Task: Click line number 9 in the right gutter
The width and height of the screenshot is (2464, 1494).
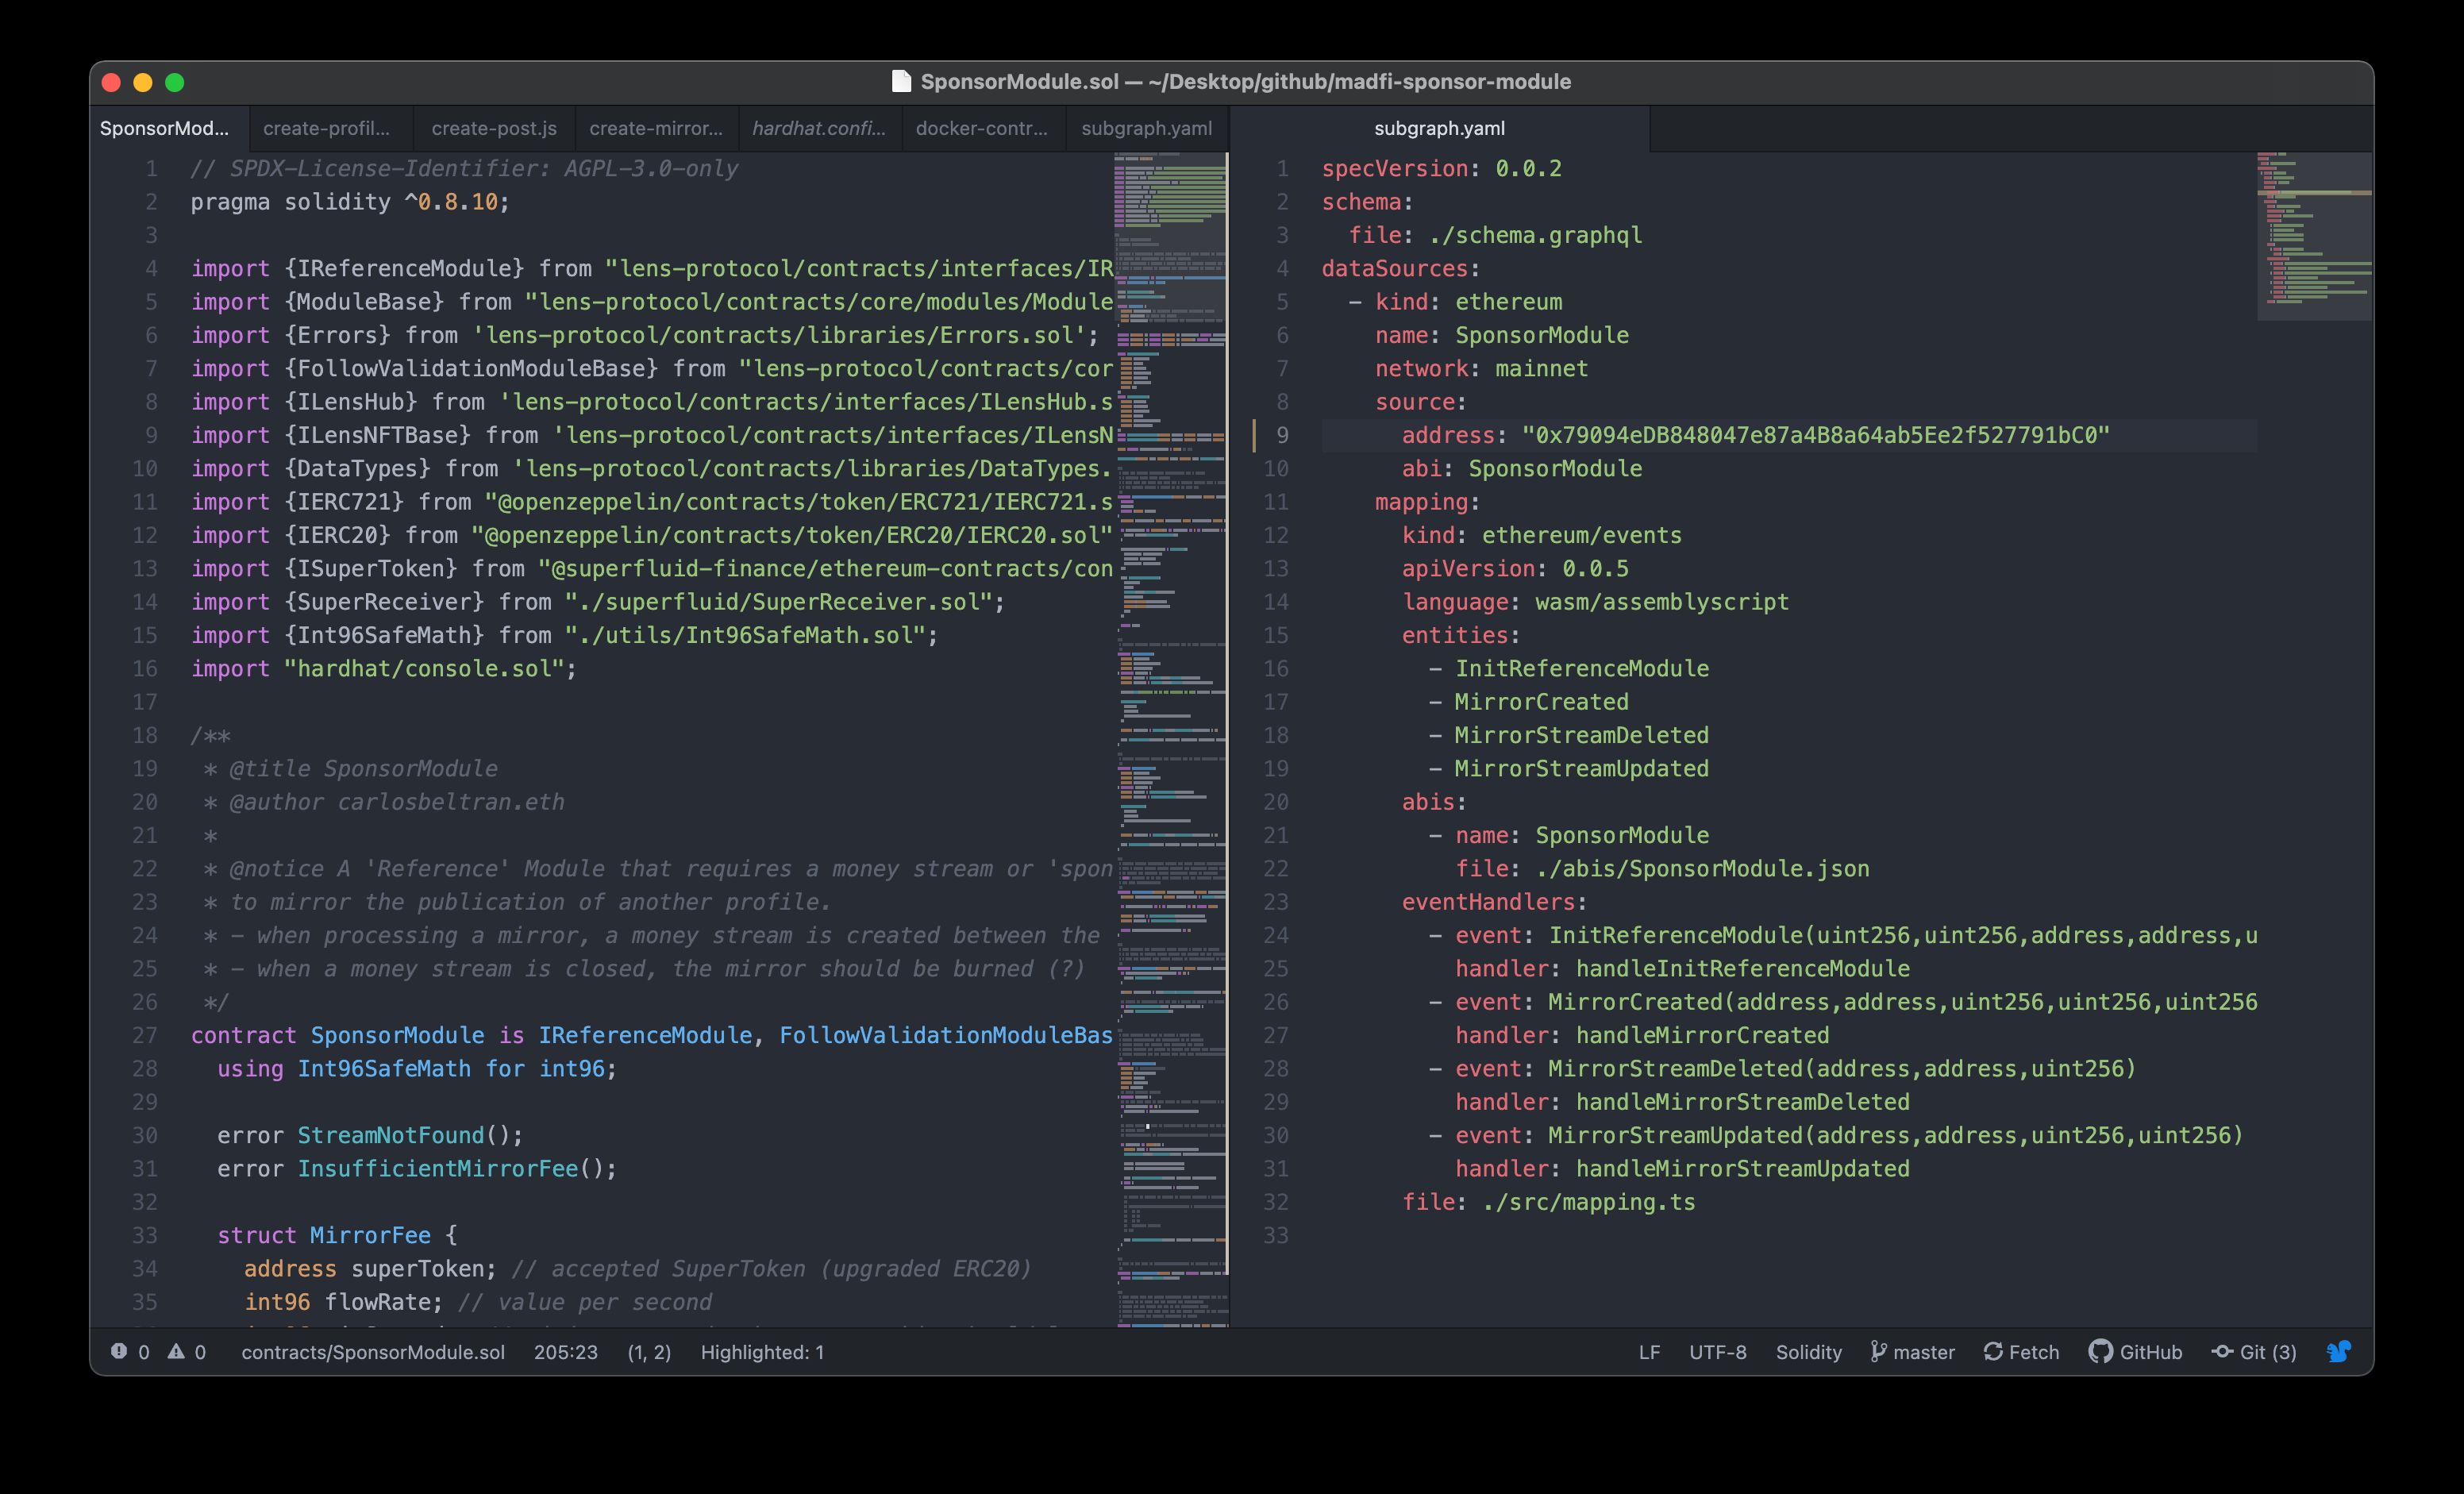Action: click(x=1282, y=435)
